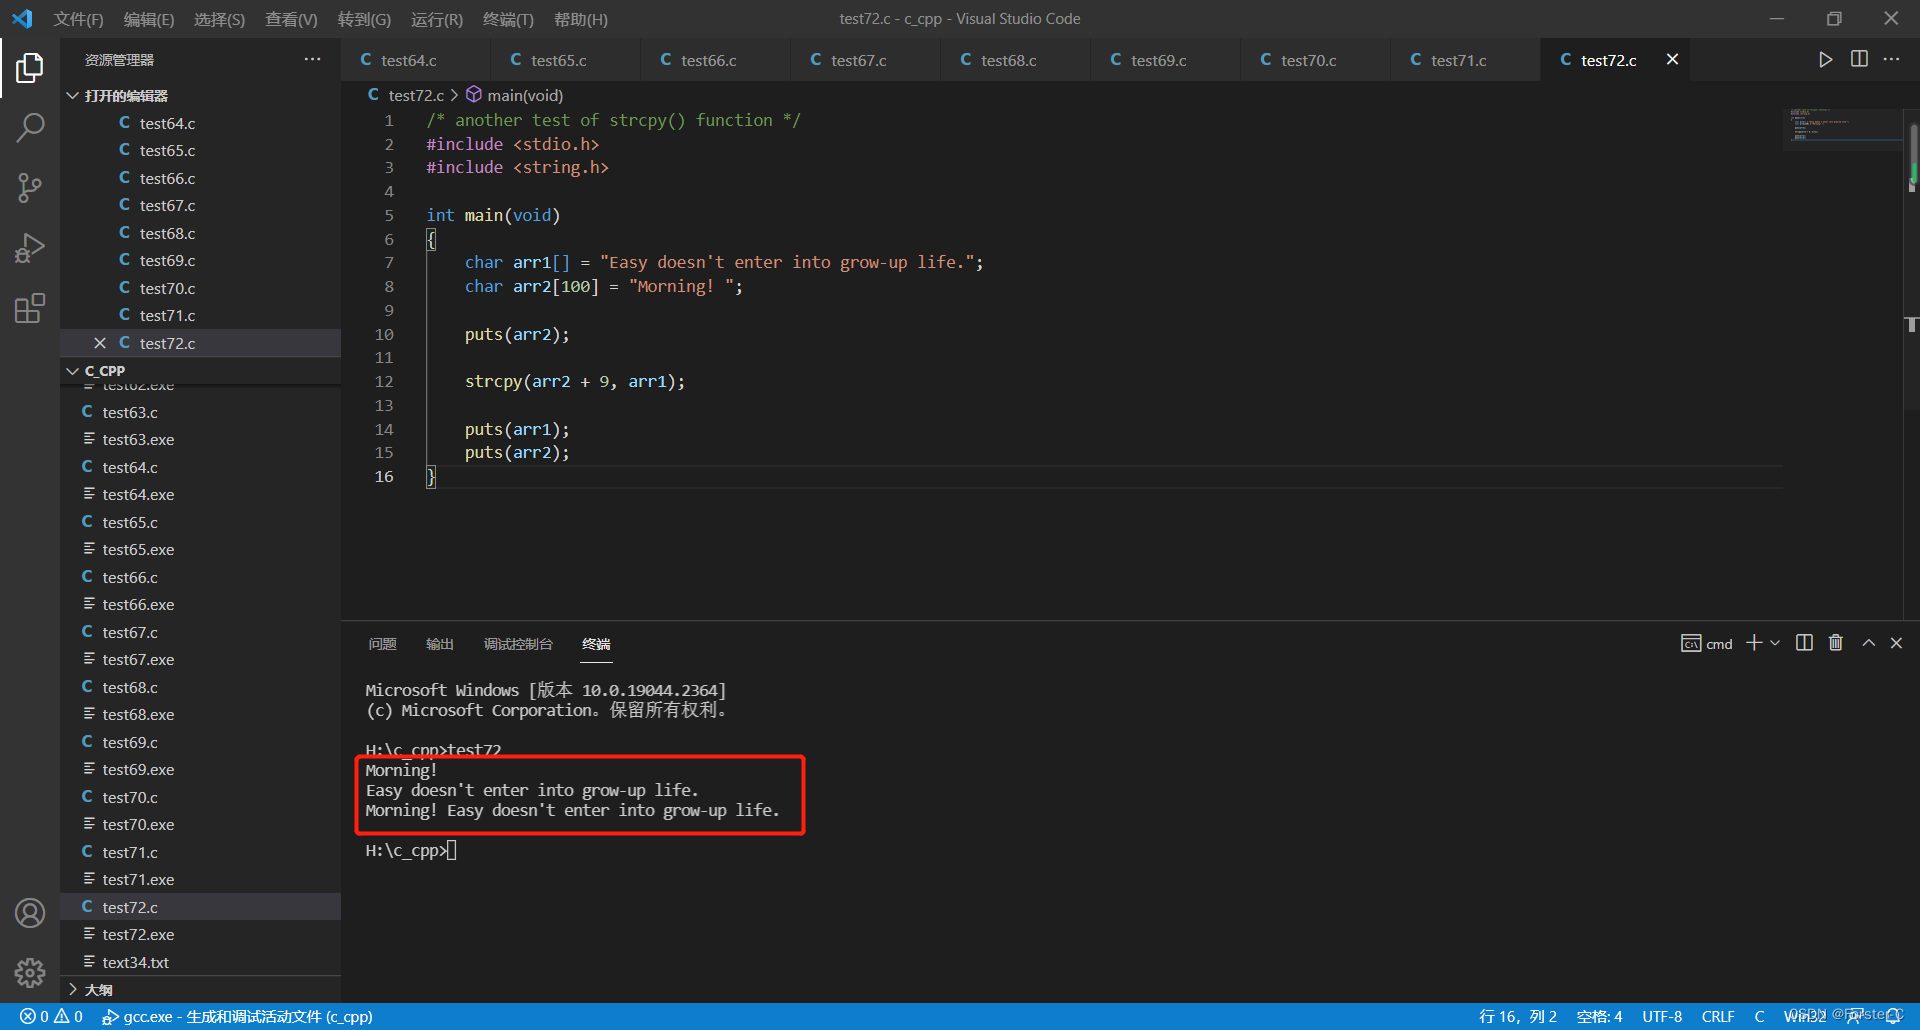
Task: Open editor More Actions ellipsis
Action: point(1891,60)
